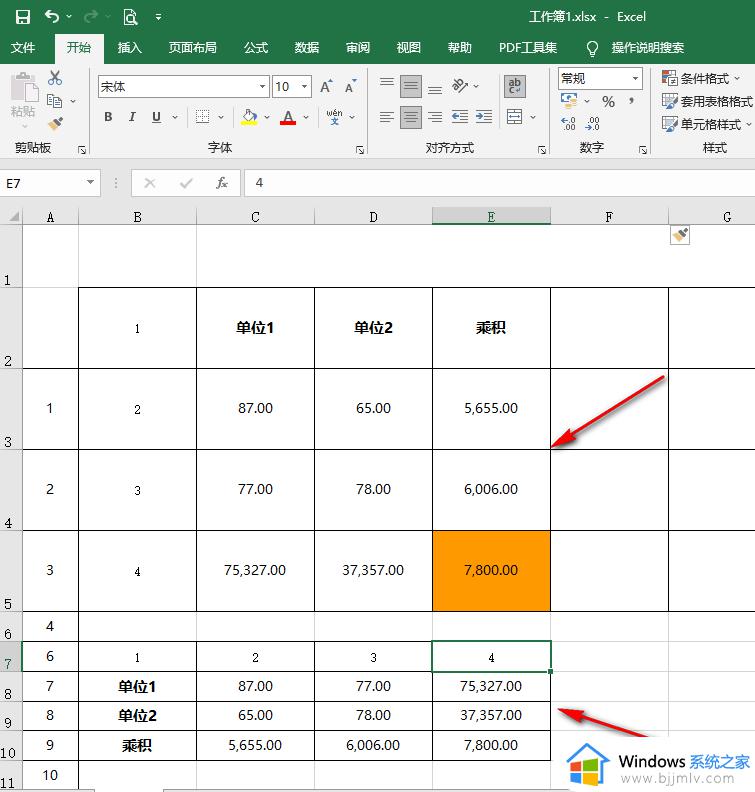Screen dimensions: 755x792
Task: Click the Copy icon
Action: (55, 101)
